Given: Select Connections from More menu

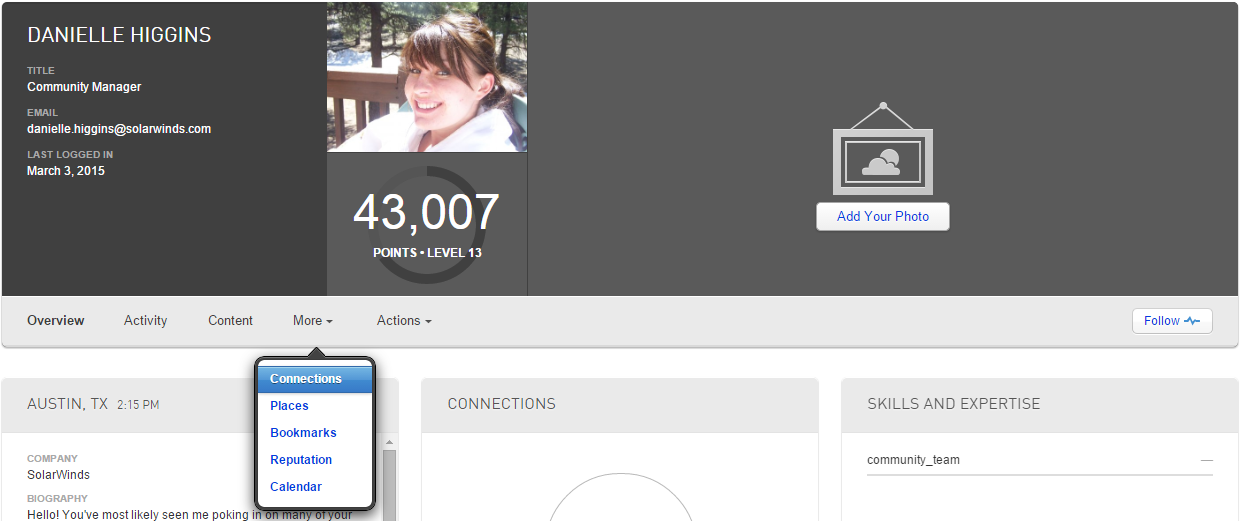Looking at the screenshot, I should click(315, 379).
